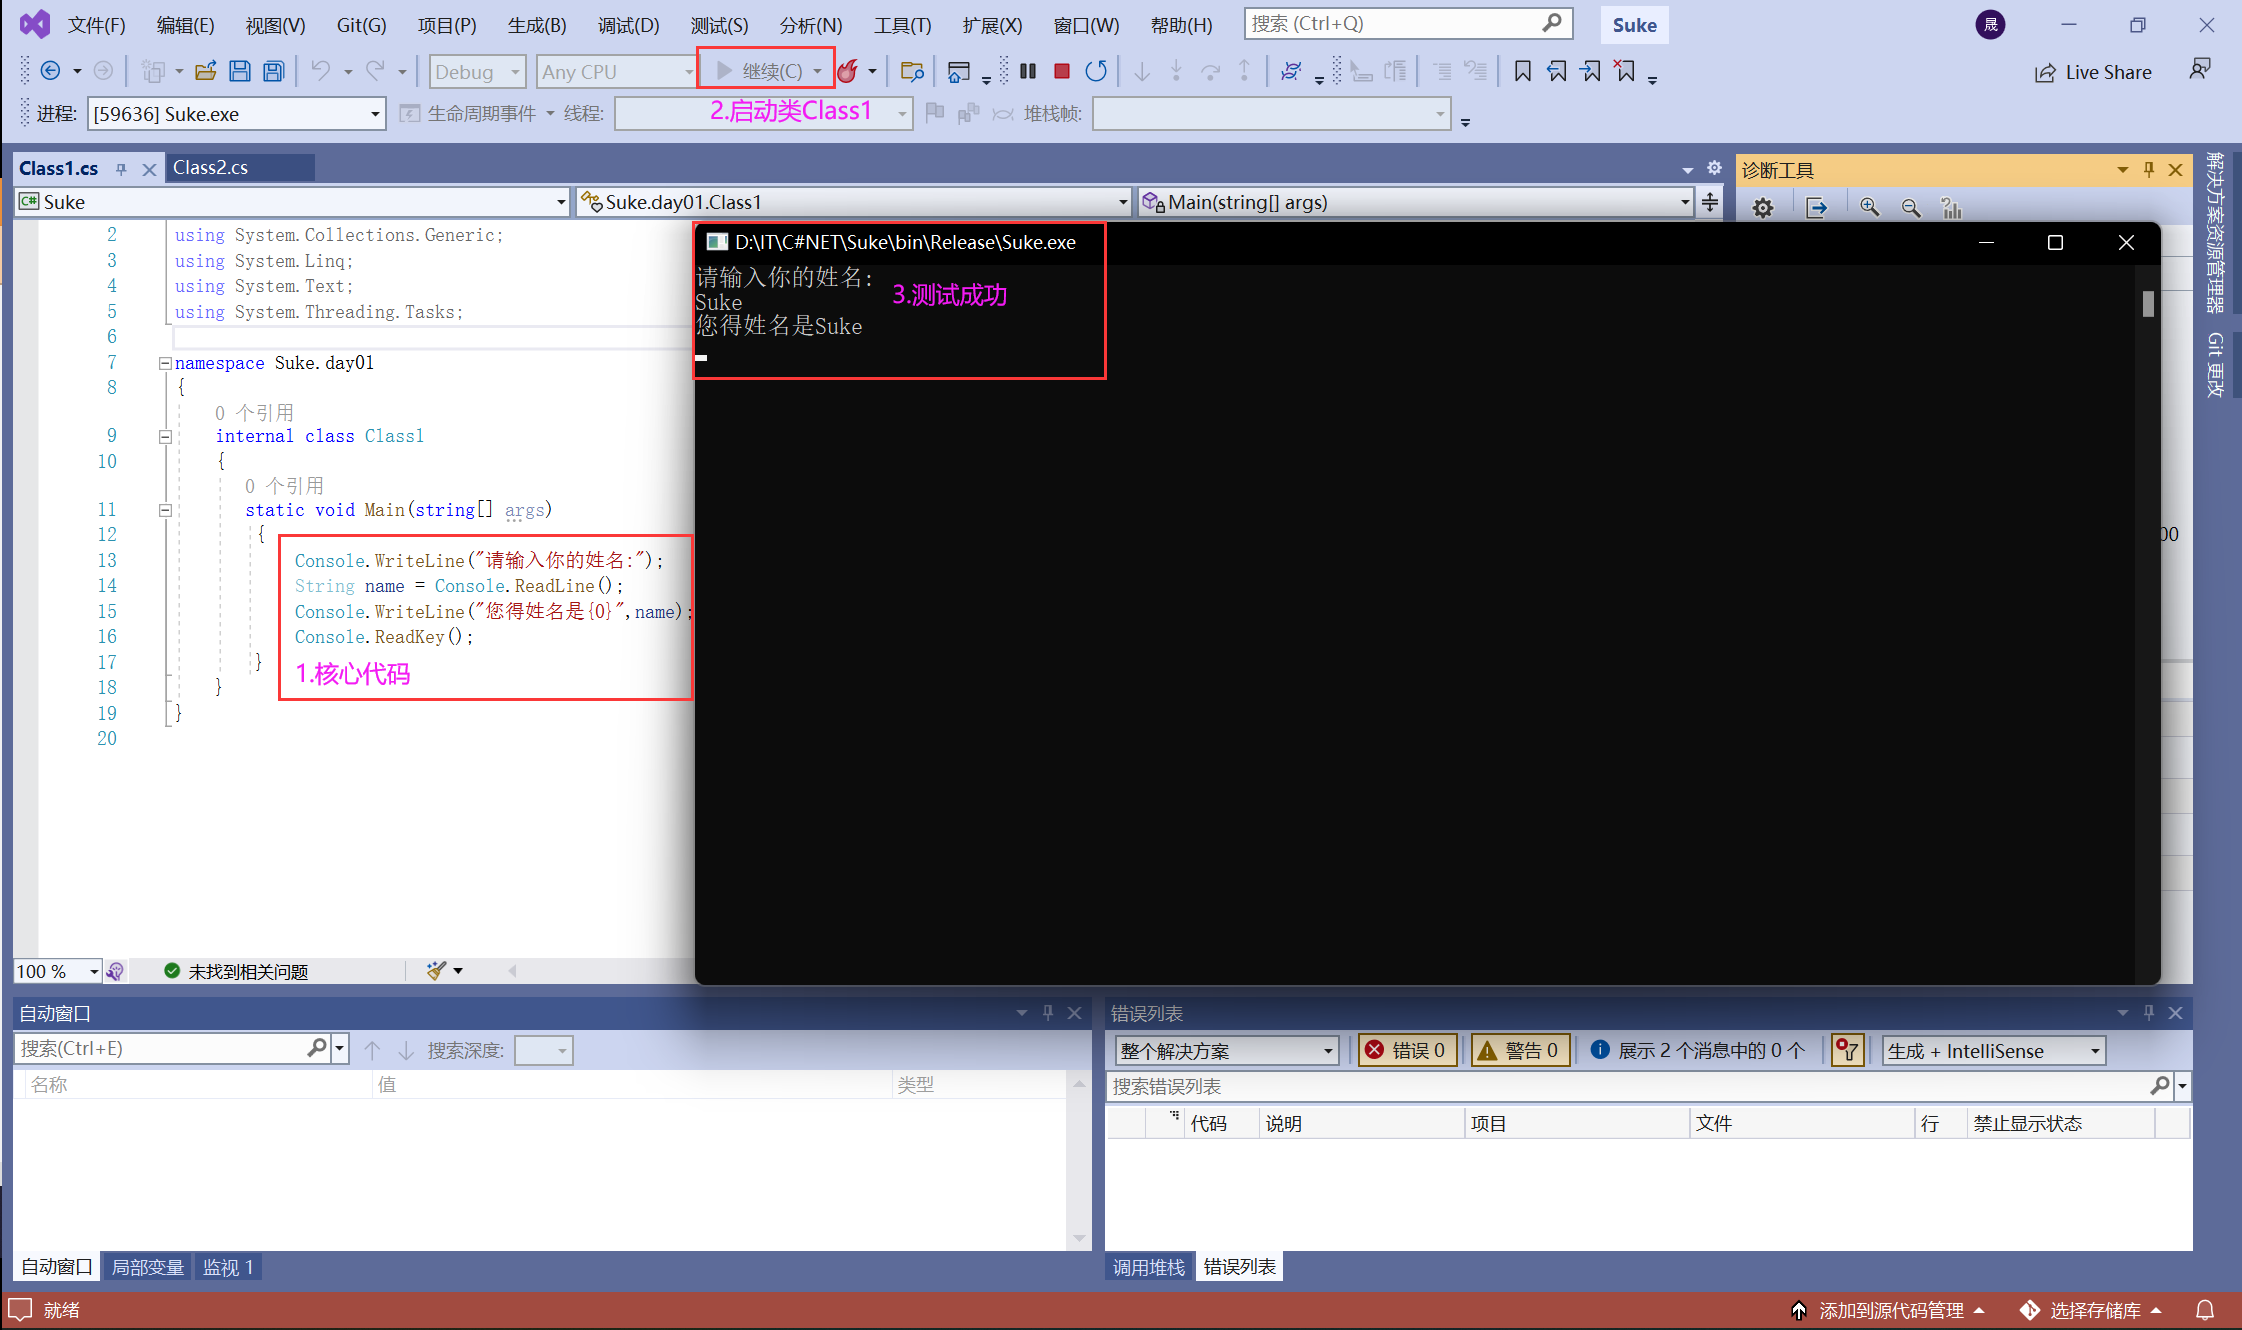Viewport: 2242px width, 1330px height.
Task: Click the Continue (继续) button
Action: pyautogui.click(x=760, y=71)
